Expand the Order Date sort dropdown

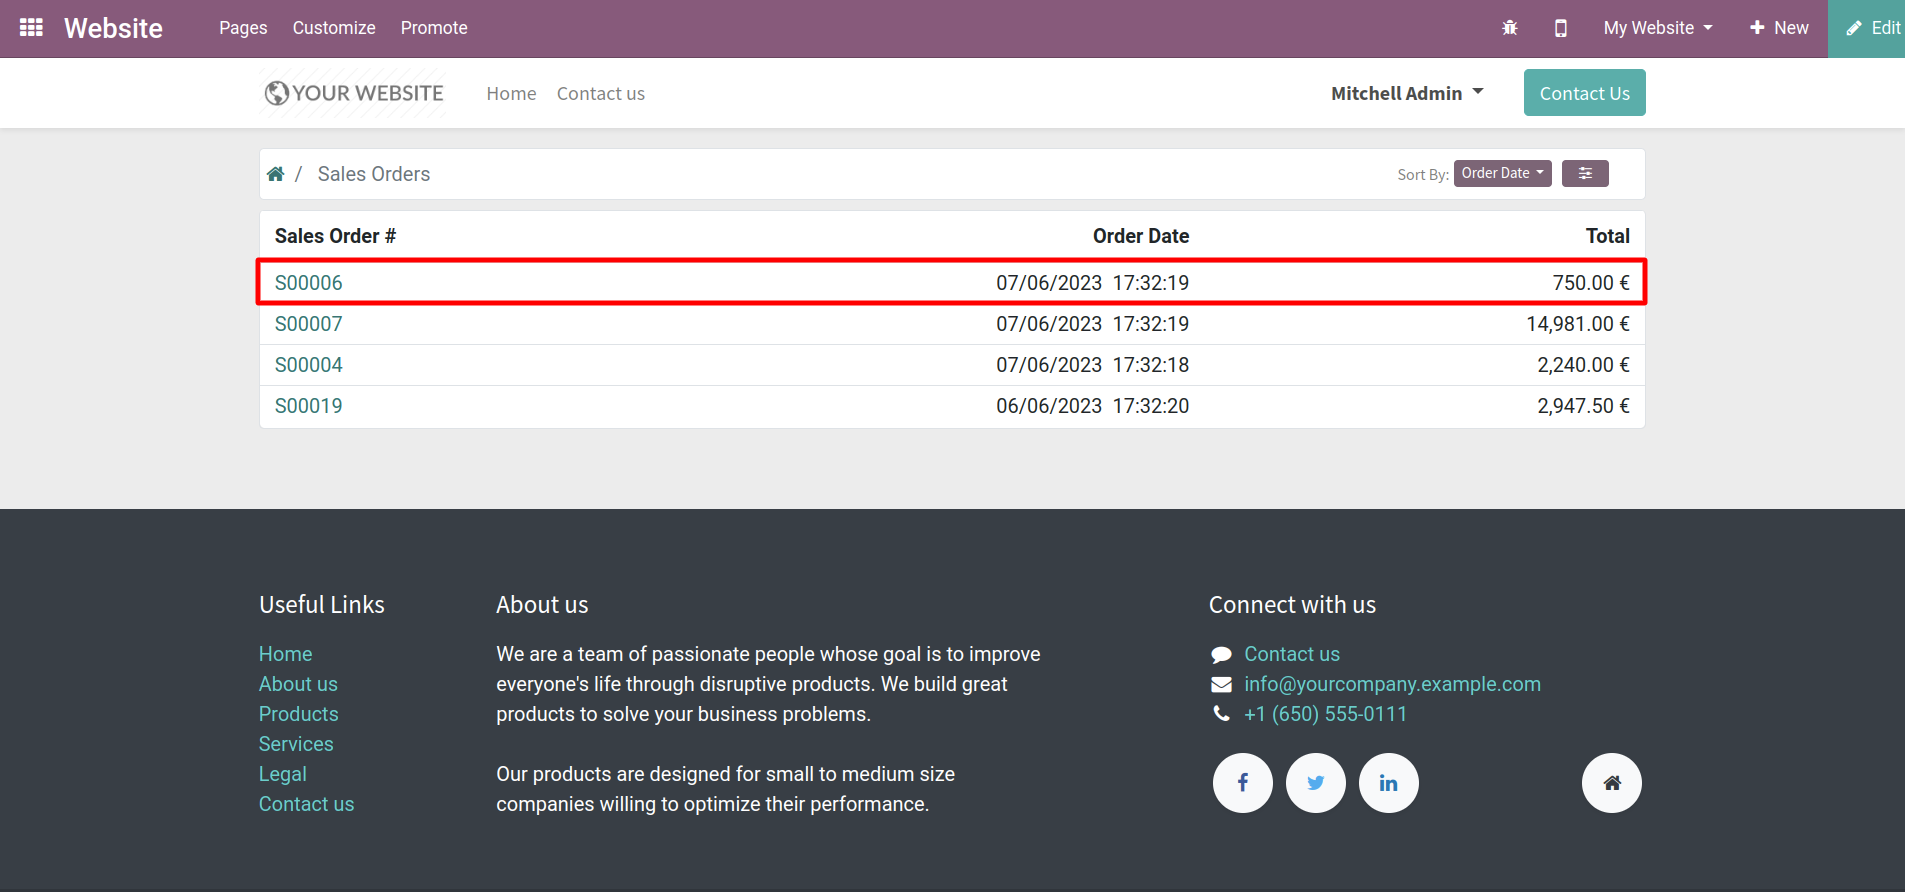tap(1502, 173)
